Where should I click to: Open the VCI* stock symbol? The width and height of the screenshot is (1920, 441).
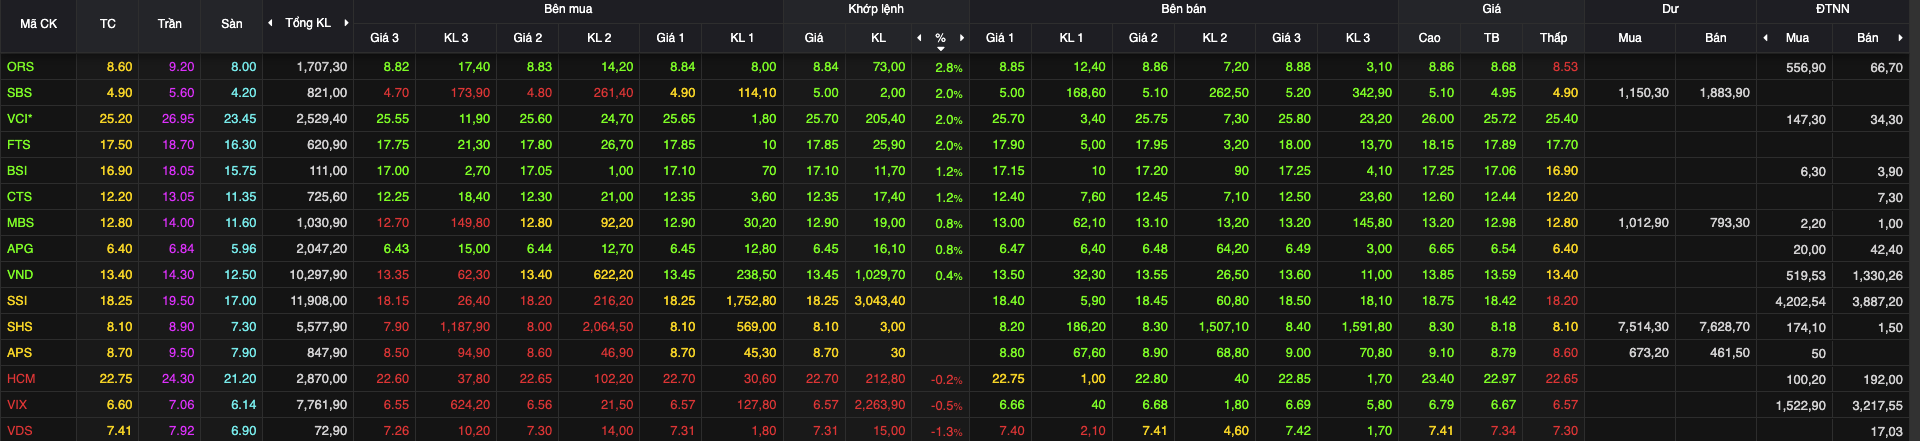click(20, 119)
